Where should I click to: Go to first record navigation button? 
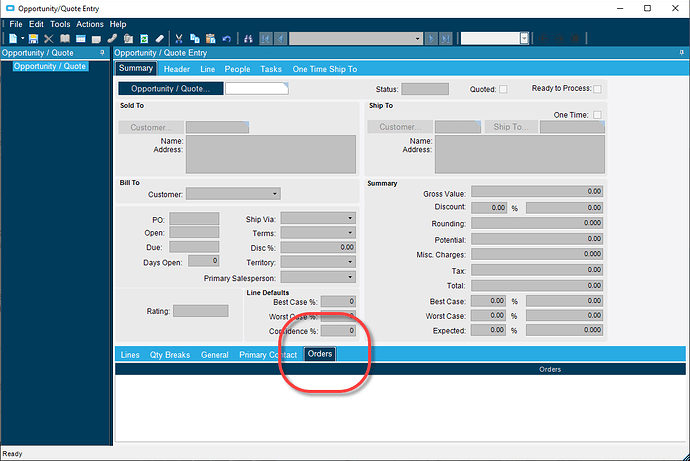click(x=266, y=39)
